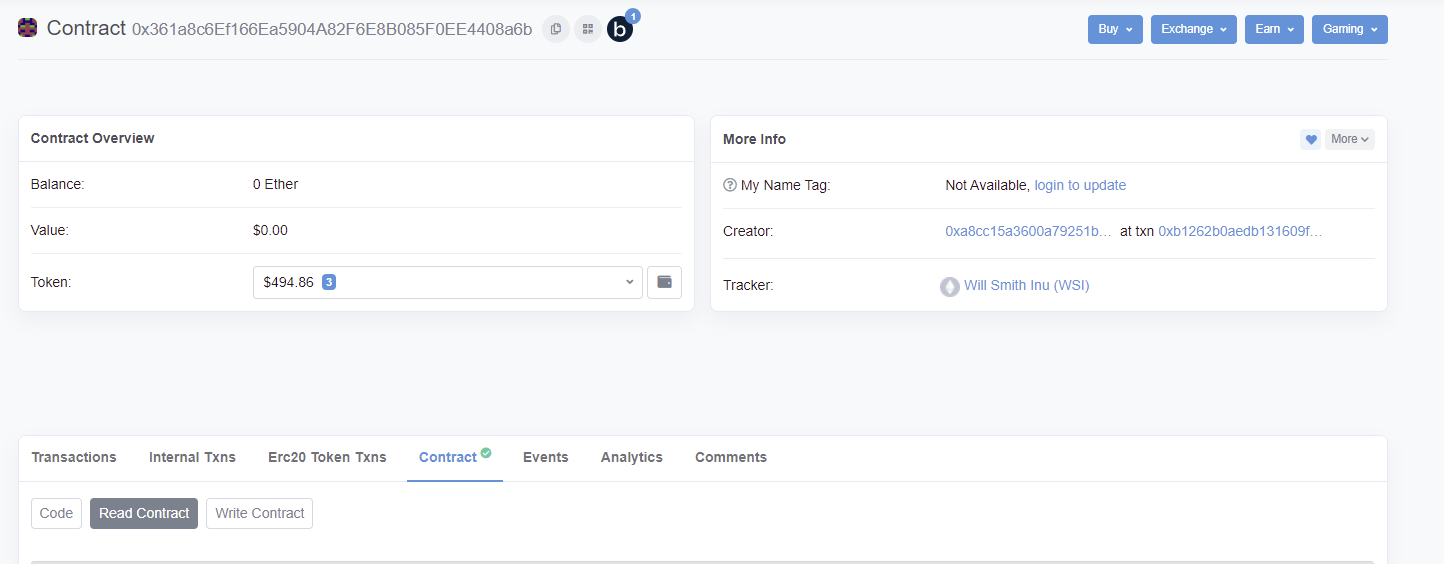The image size is (1444, 564).
Task: Switch to the Erc20 Token Txns tab
Action: pyautogui.click(x=327, y=457)
